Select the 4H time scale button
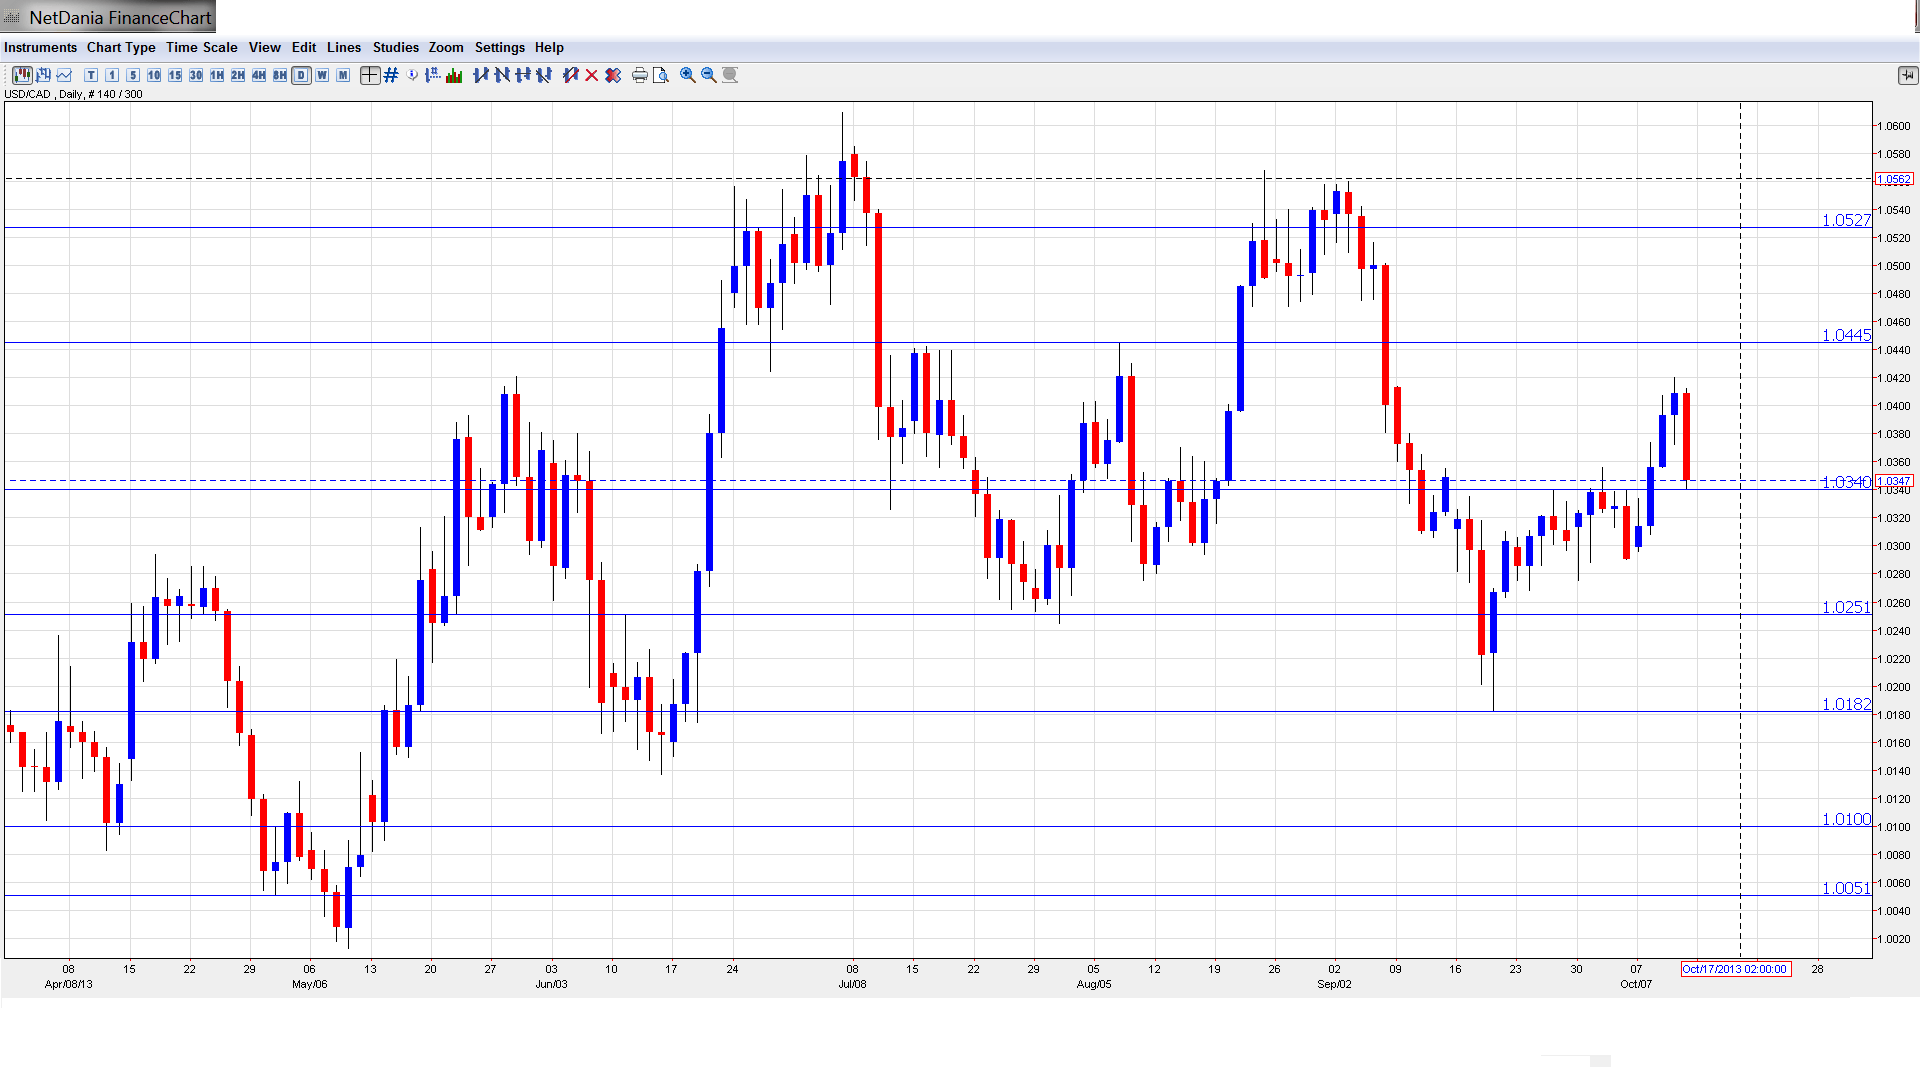The height and width of the screenshot is (1080, 1920). click(x=259, y=75)
